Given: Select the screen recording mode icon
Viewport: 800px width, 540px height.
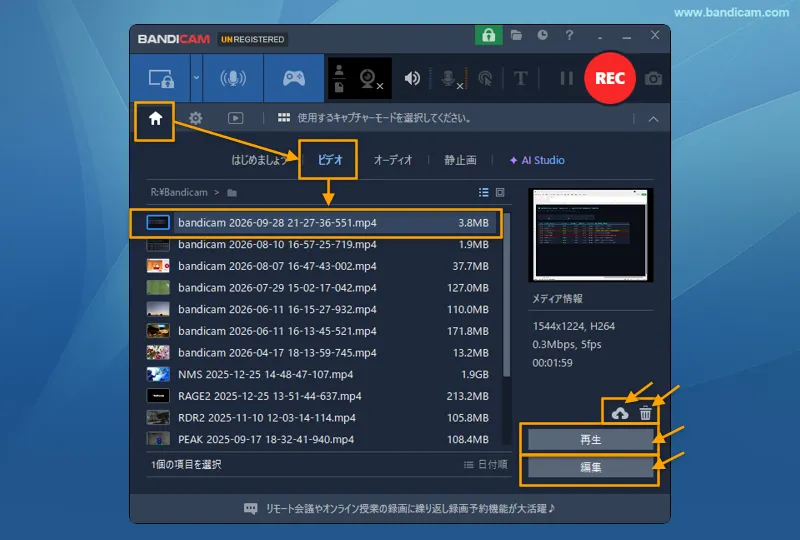Looking at the screenshot, I should [x=161, y=79].
